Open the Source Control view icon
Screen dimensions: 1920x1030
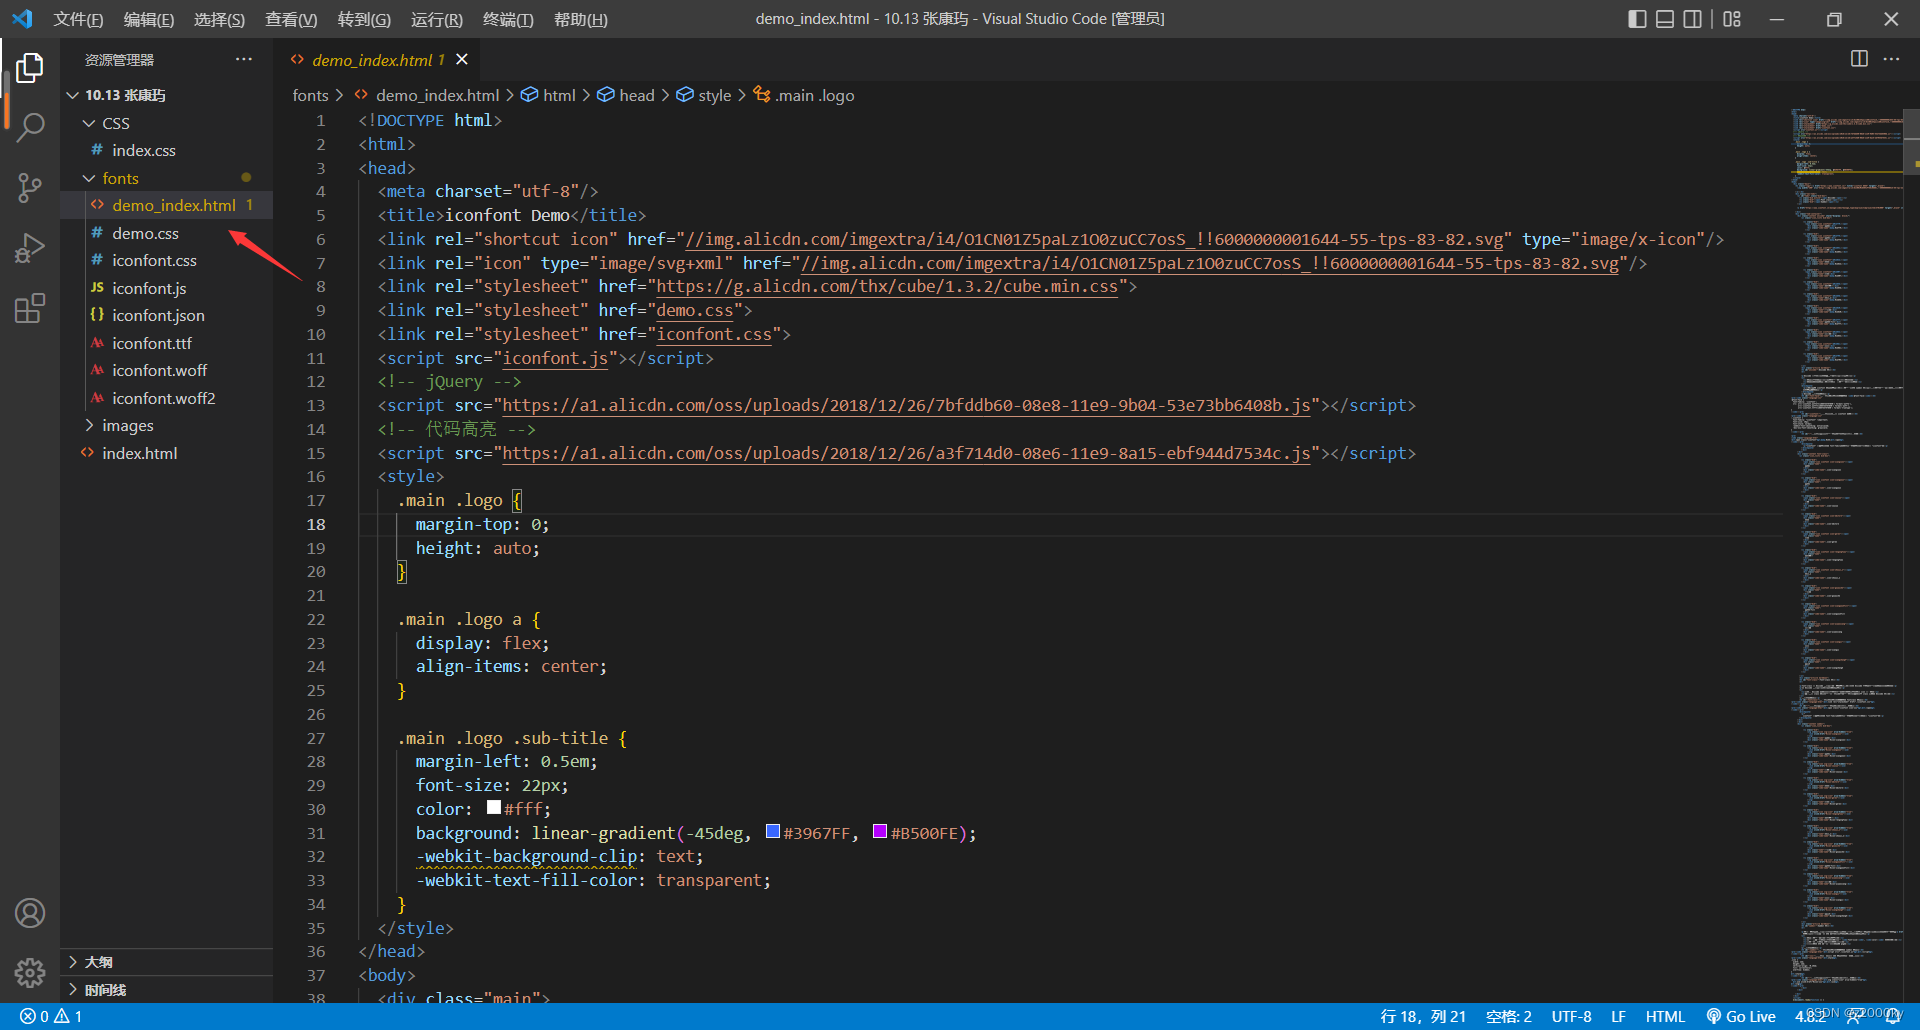(x=30, y=188)
